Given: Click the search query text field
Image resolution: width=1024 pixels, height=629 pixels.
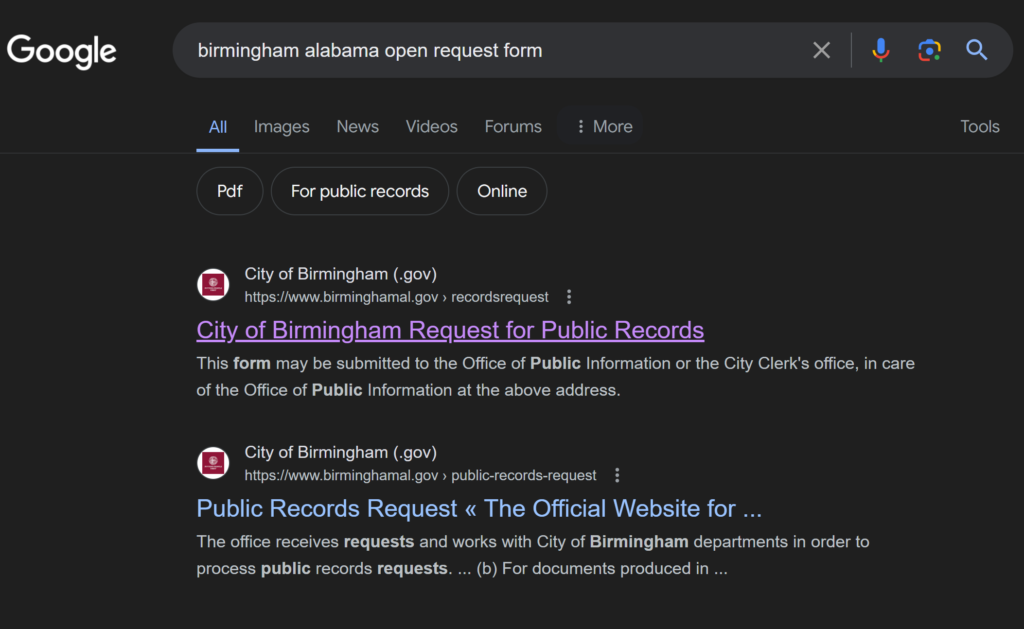Looking at the screenshot, I should 496,50.
